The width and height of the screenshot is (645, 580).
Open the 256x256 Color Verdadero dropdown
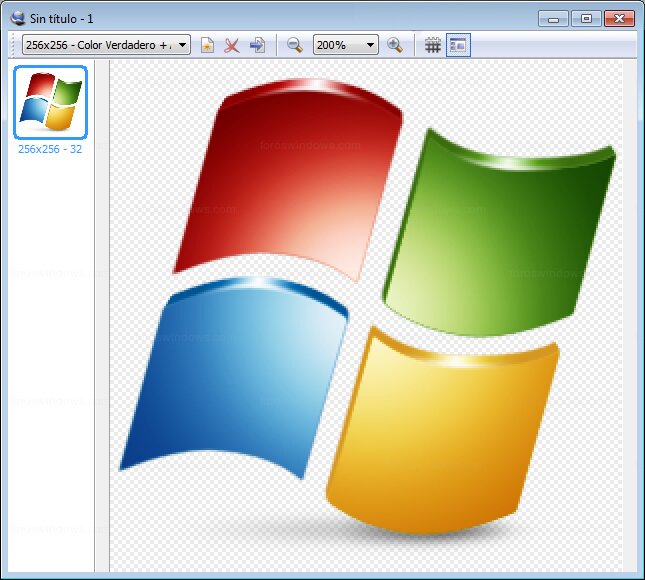(x=106, y=45)
